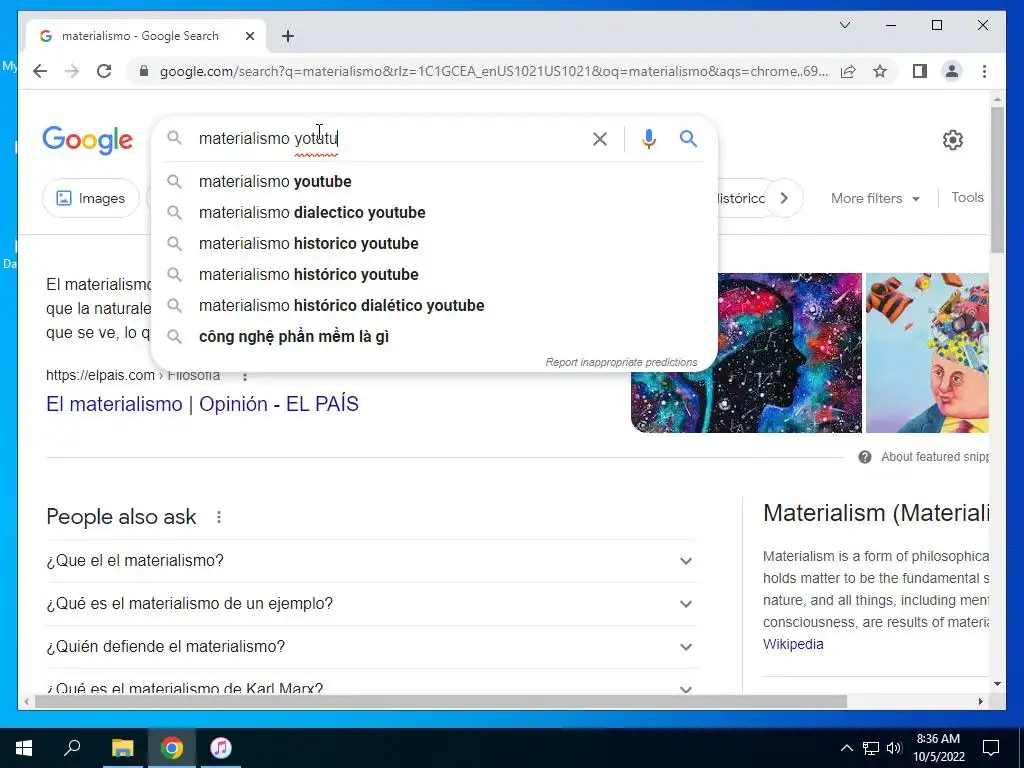The image size is (1024, 768).
Task: Open File Explorer from taskbar
Action: [122, 748]
